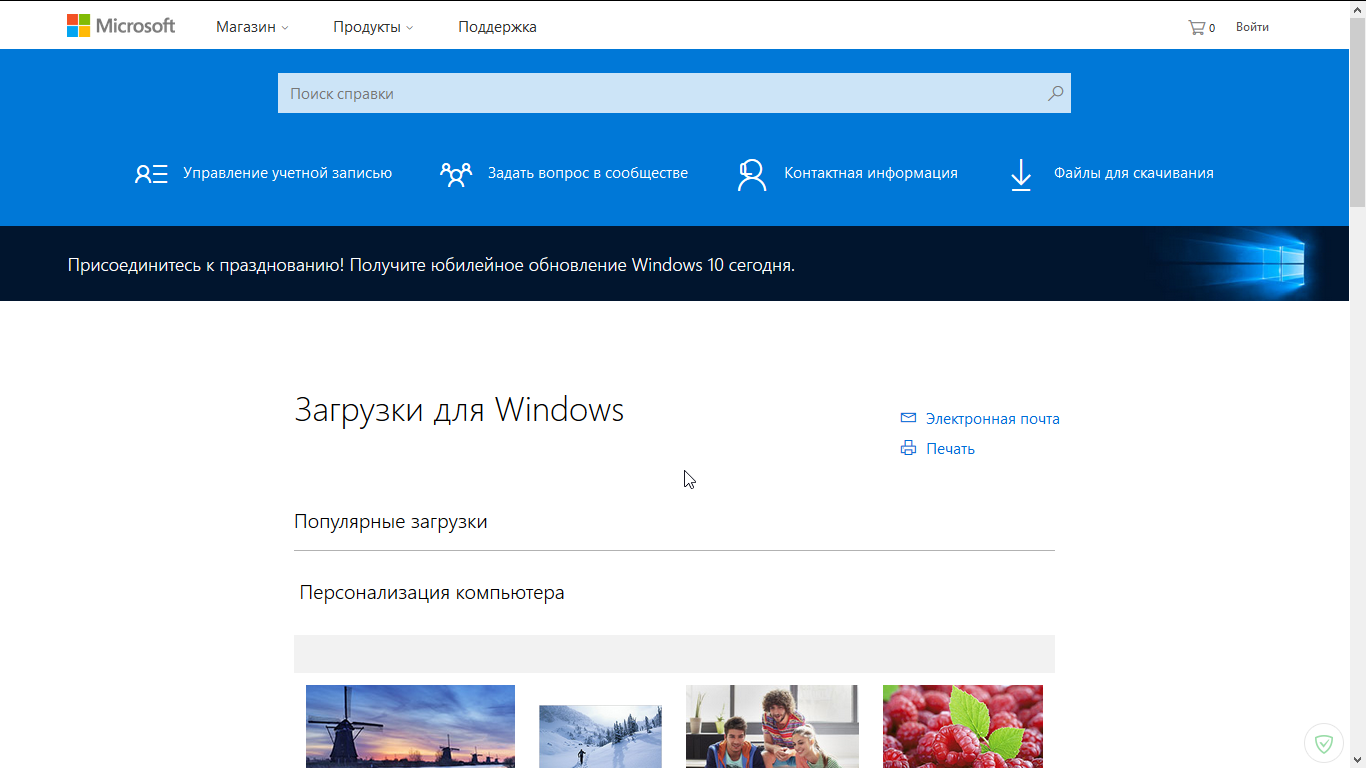Open Файлы для скачивания link
This screenshot has width=1366, height=768.
[x=1134, y=173]
